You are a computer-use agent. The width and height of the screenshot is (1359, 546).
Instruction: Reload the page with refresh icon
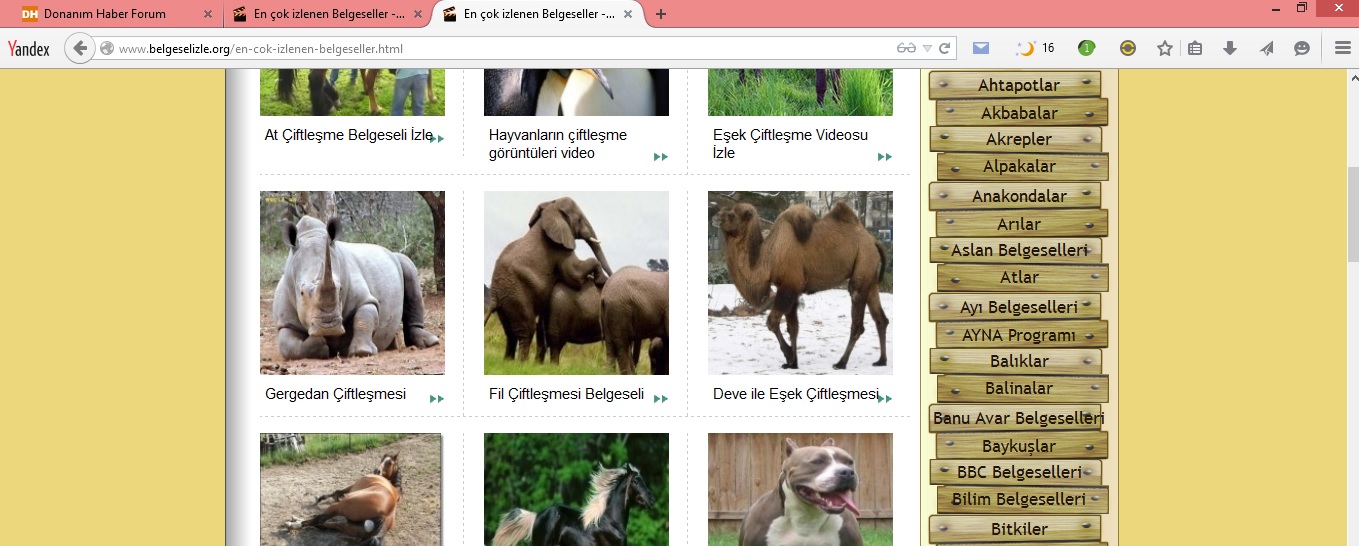(944, 48)
